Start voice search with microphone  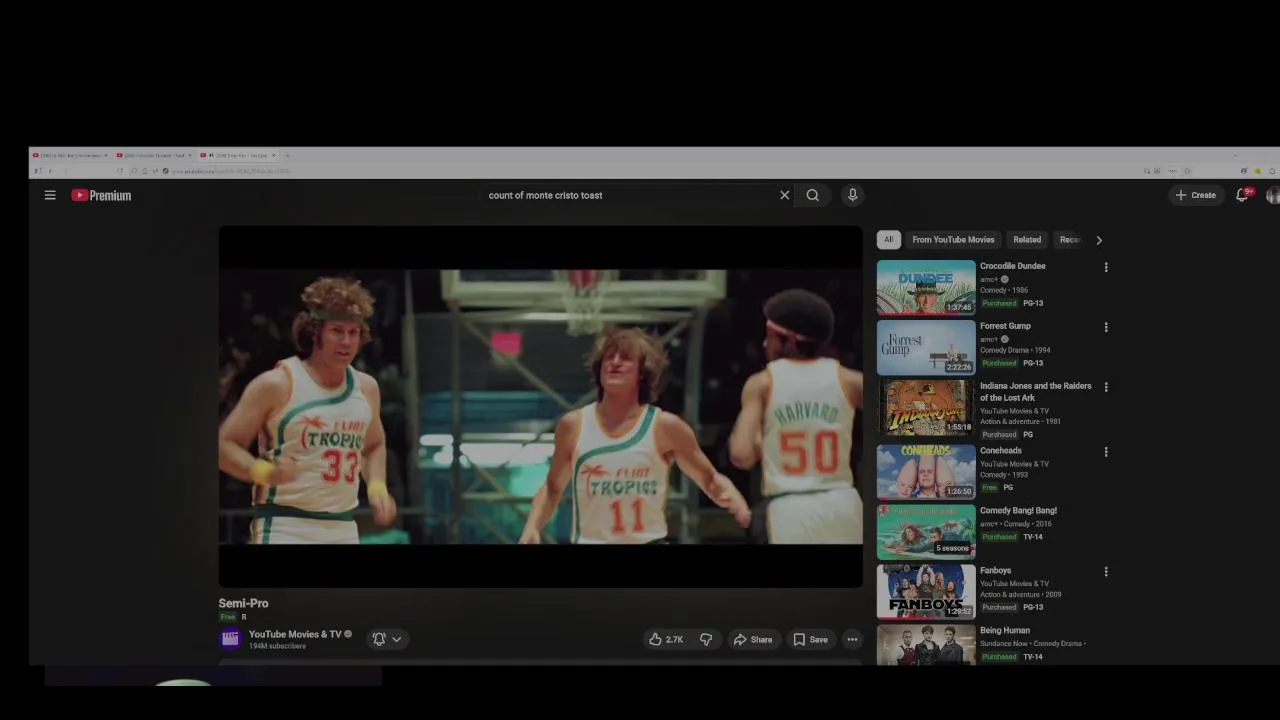click(x=853, y=195)
